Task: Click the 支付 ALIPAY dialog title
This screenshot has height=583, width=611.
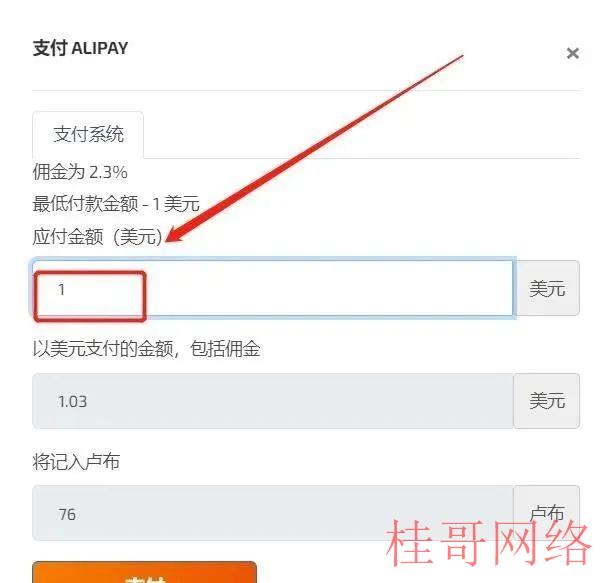Action: [x=81, y=48]
